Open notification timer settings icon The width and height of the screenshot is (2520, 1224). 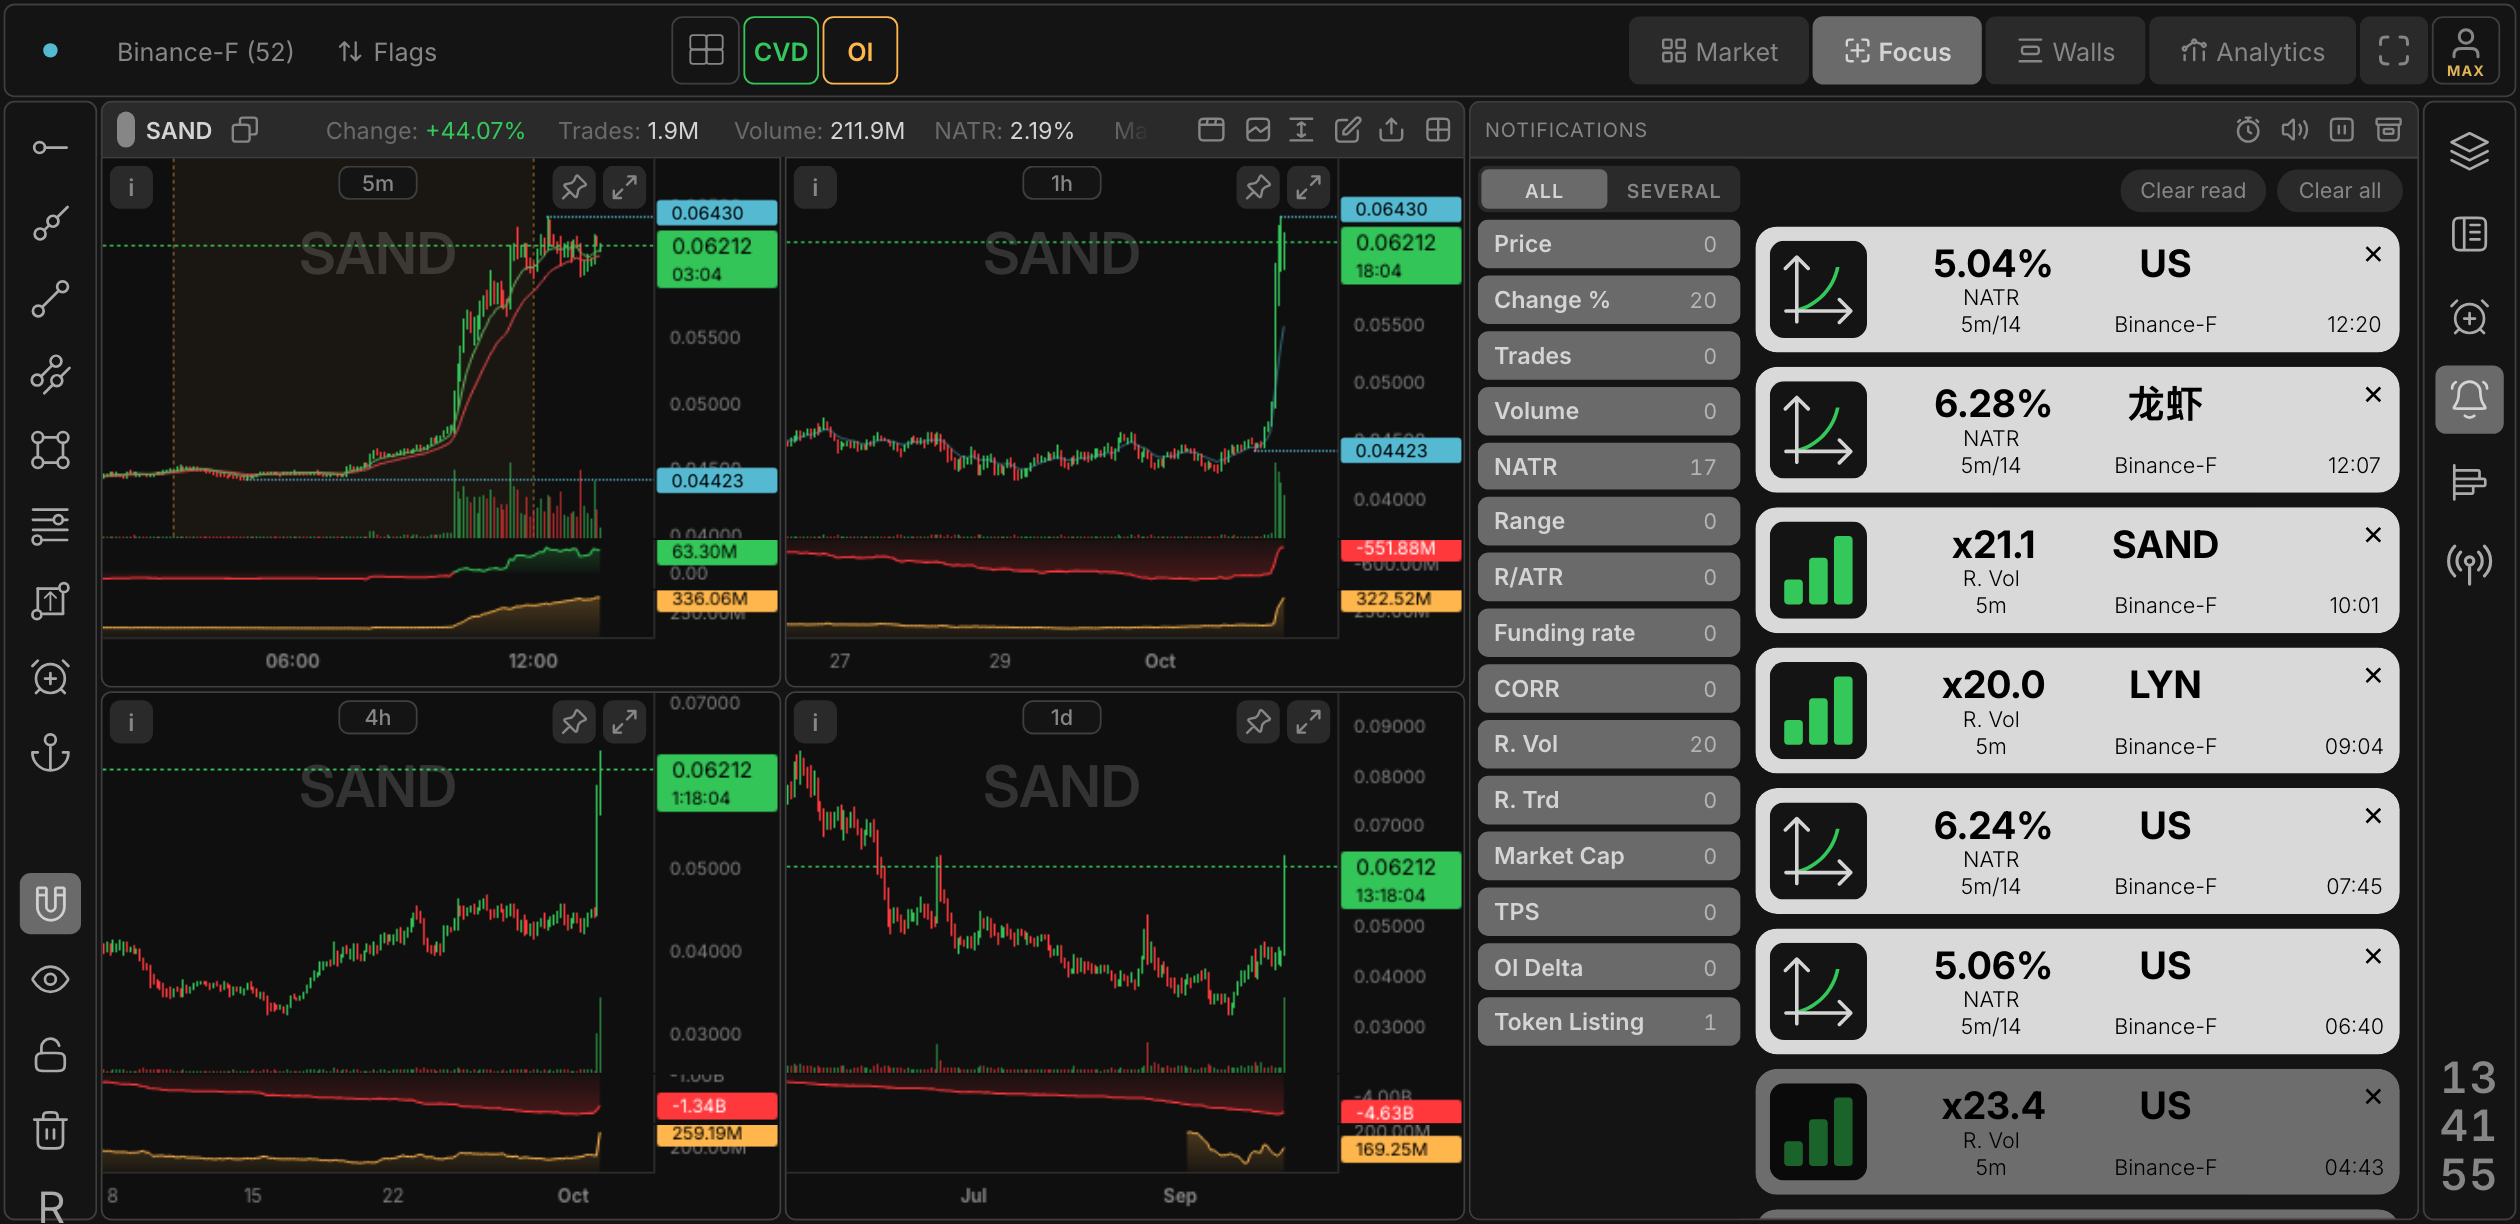(2248, 129)
